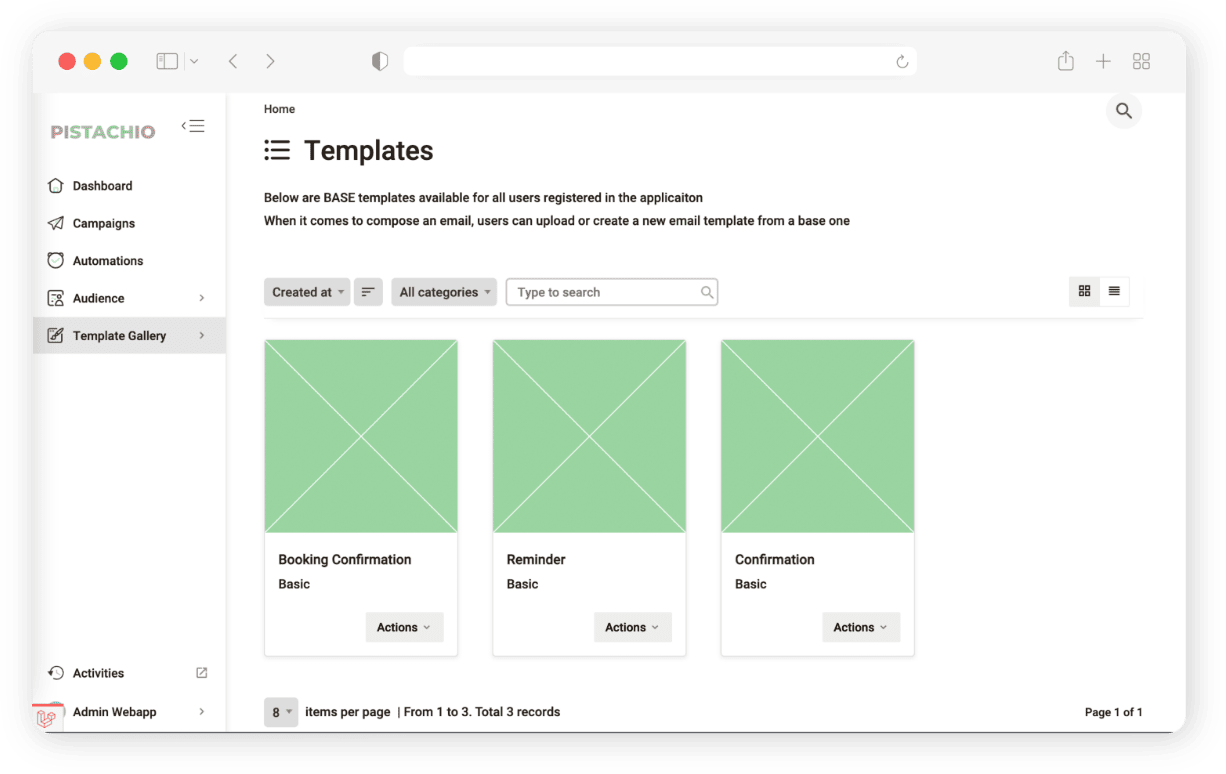Go to Campaigns in the sidebar

coord(103,223)
